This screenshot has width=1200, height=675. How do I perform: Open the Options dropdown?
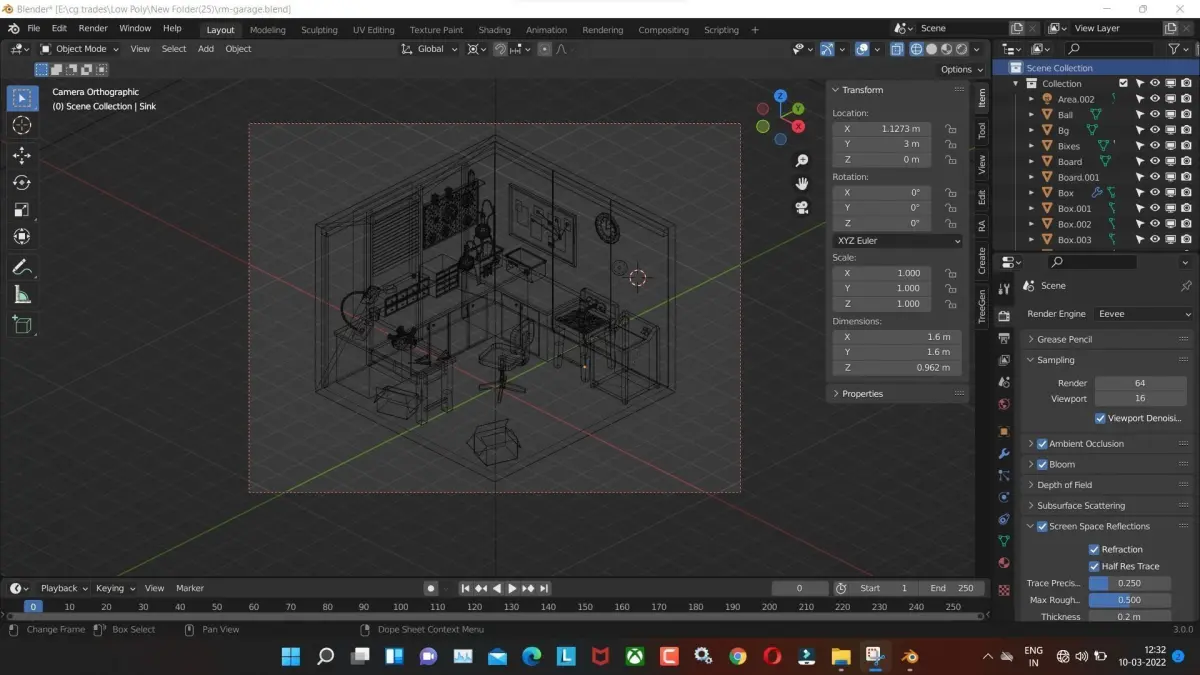[961, 69]
